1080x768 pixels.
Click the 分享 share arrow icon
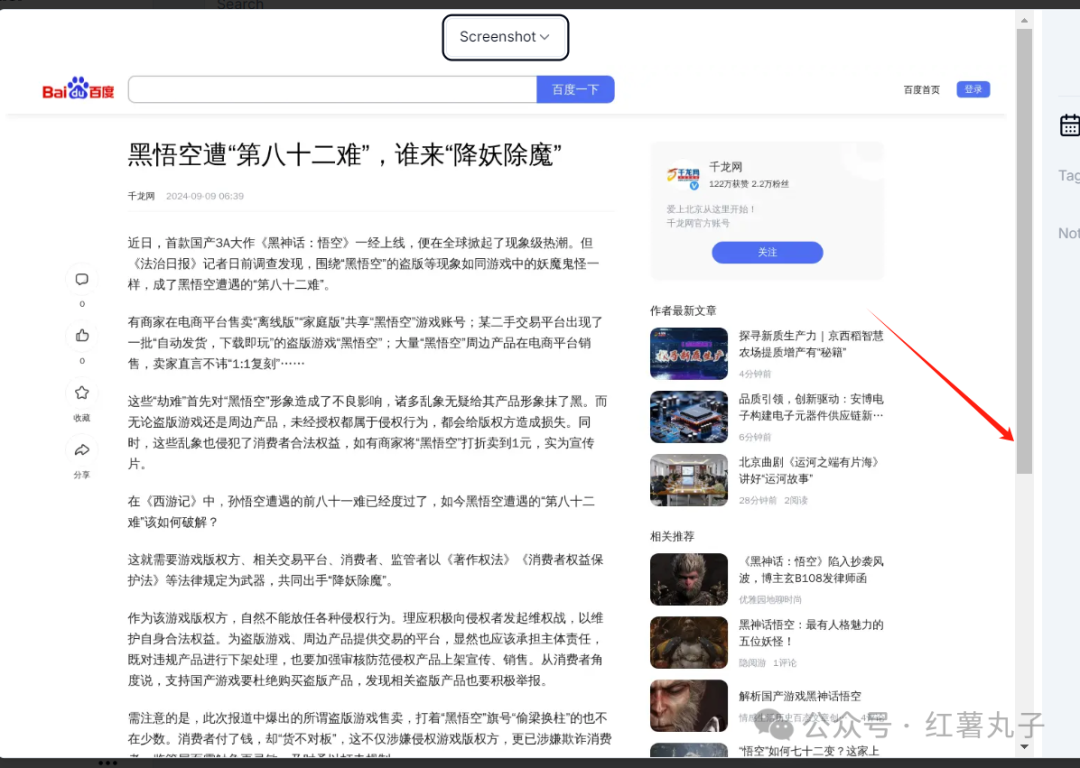[82, 450]
